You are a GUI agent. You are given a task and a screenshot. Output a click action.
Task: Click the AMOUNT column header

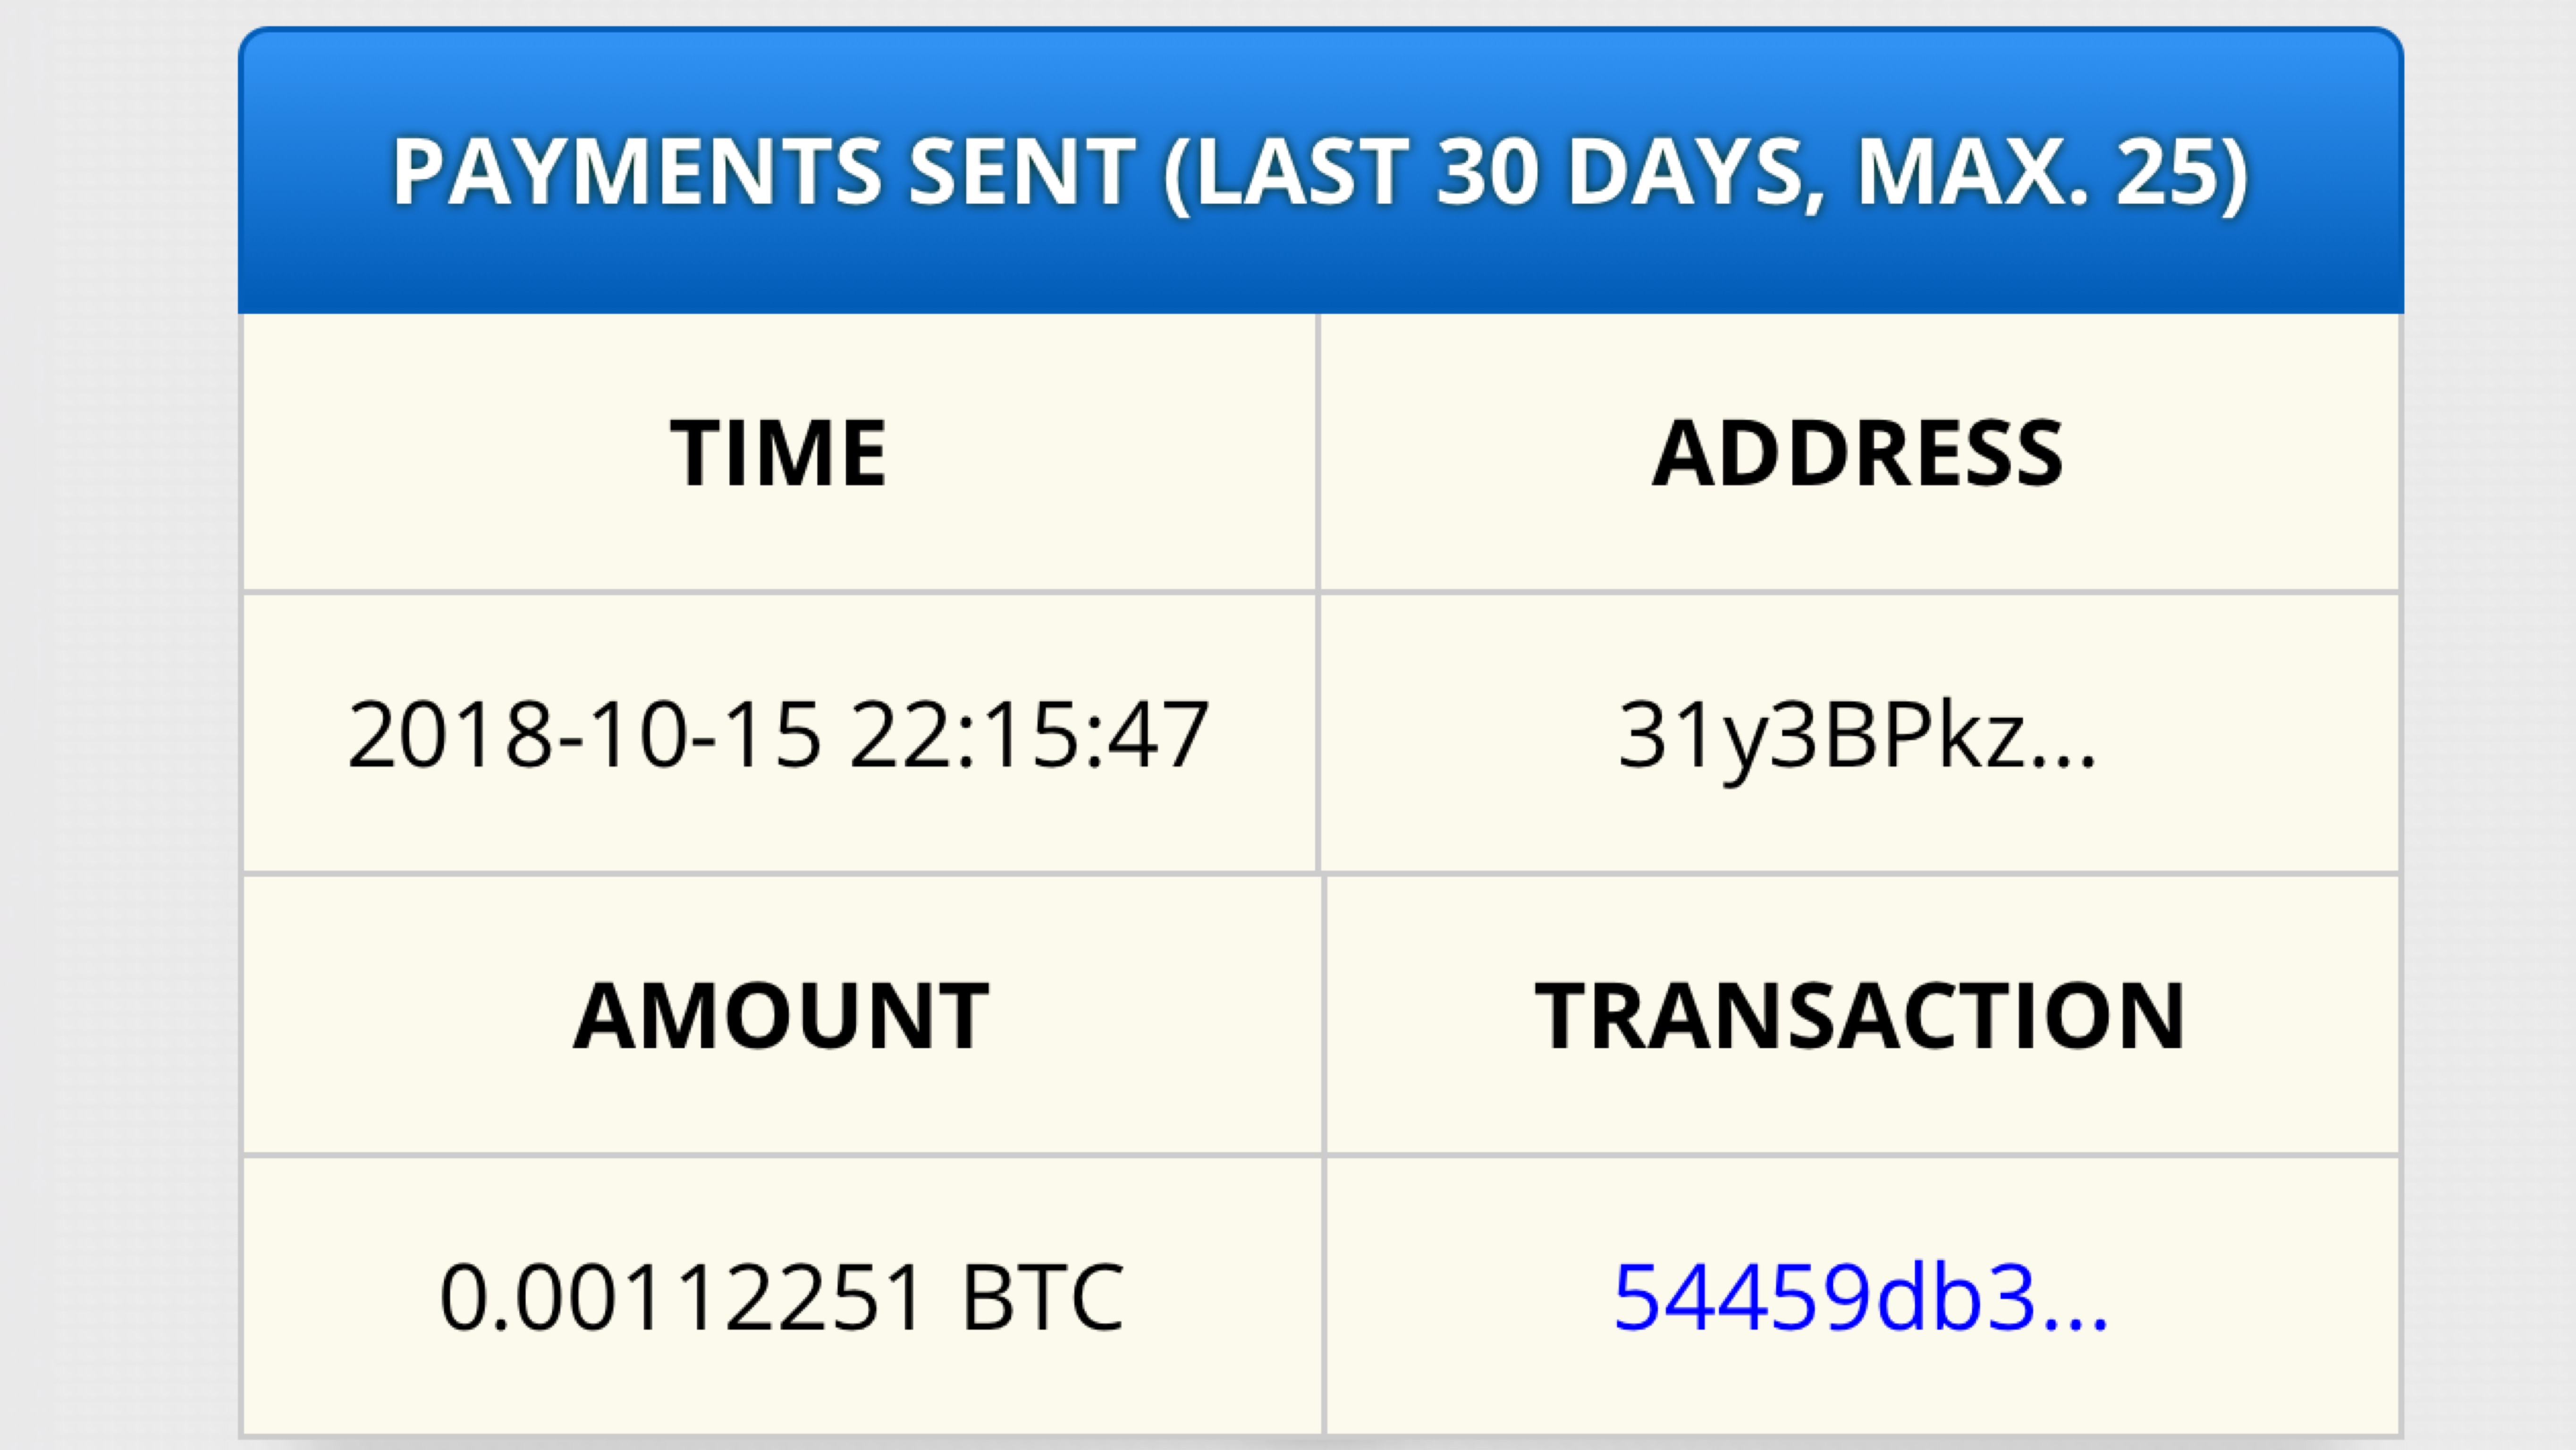tap(781, 1016)
